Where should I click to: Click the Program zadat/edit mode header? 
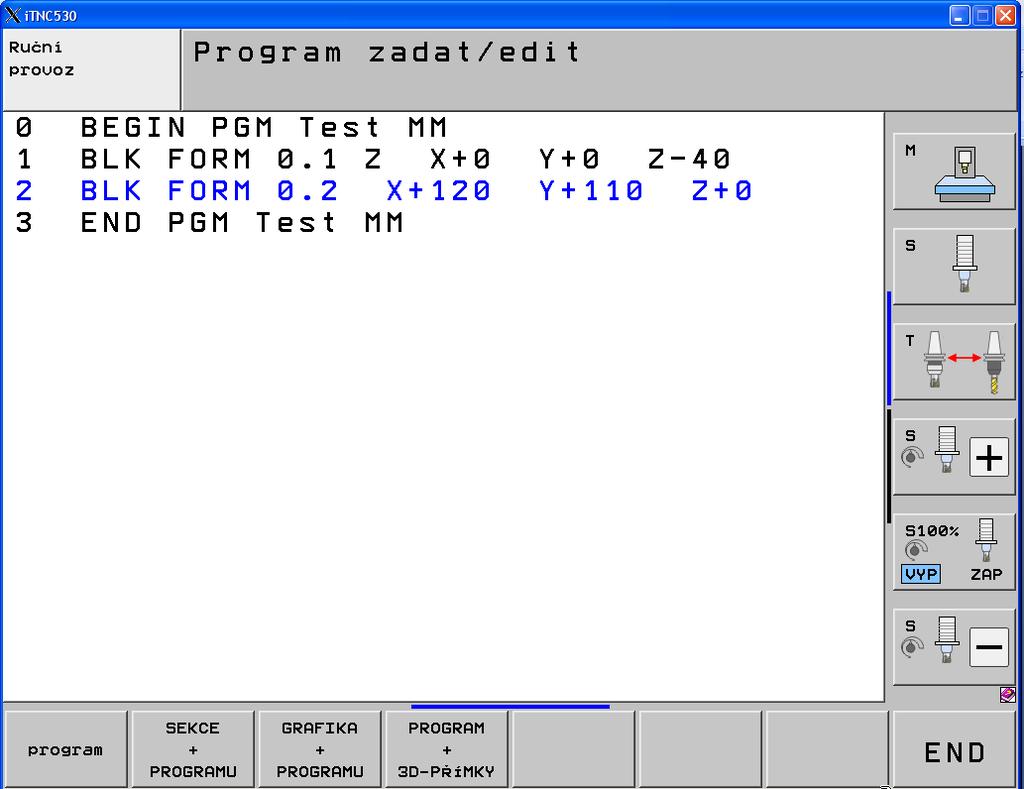tap(598, 69)
